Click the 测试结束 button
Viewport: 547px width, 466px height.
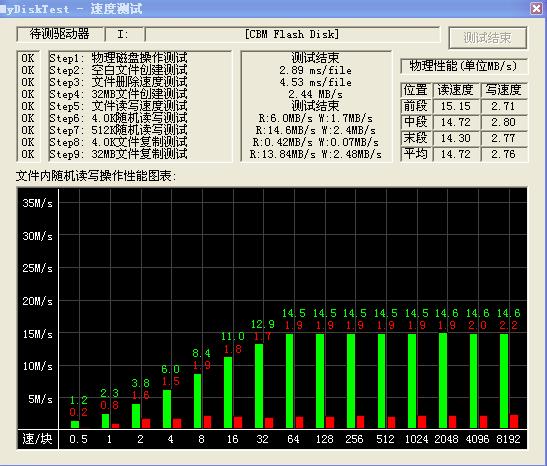[x=487, y=38]
